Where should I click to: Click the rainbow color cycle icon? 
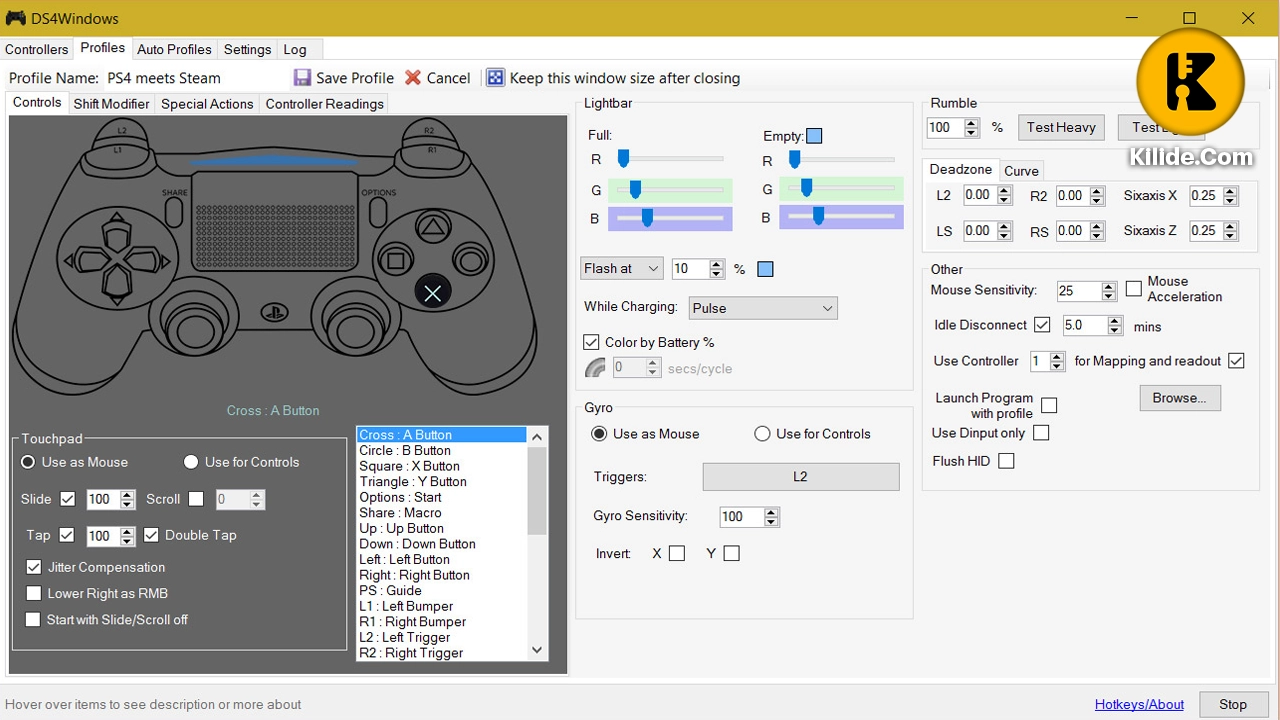tap(595, 368)
